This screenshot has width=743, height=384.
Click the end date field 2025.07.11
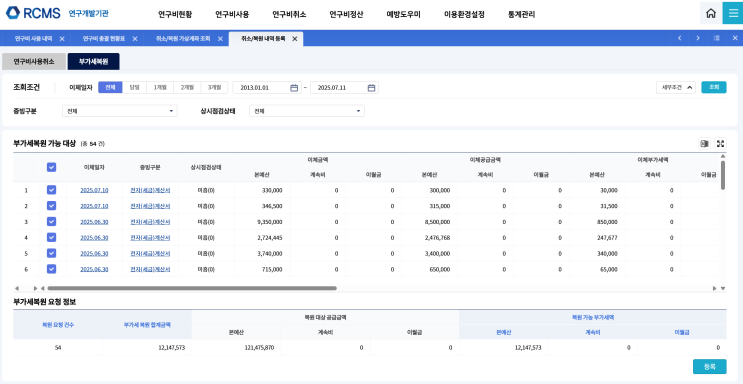[344, 88]
